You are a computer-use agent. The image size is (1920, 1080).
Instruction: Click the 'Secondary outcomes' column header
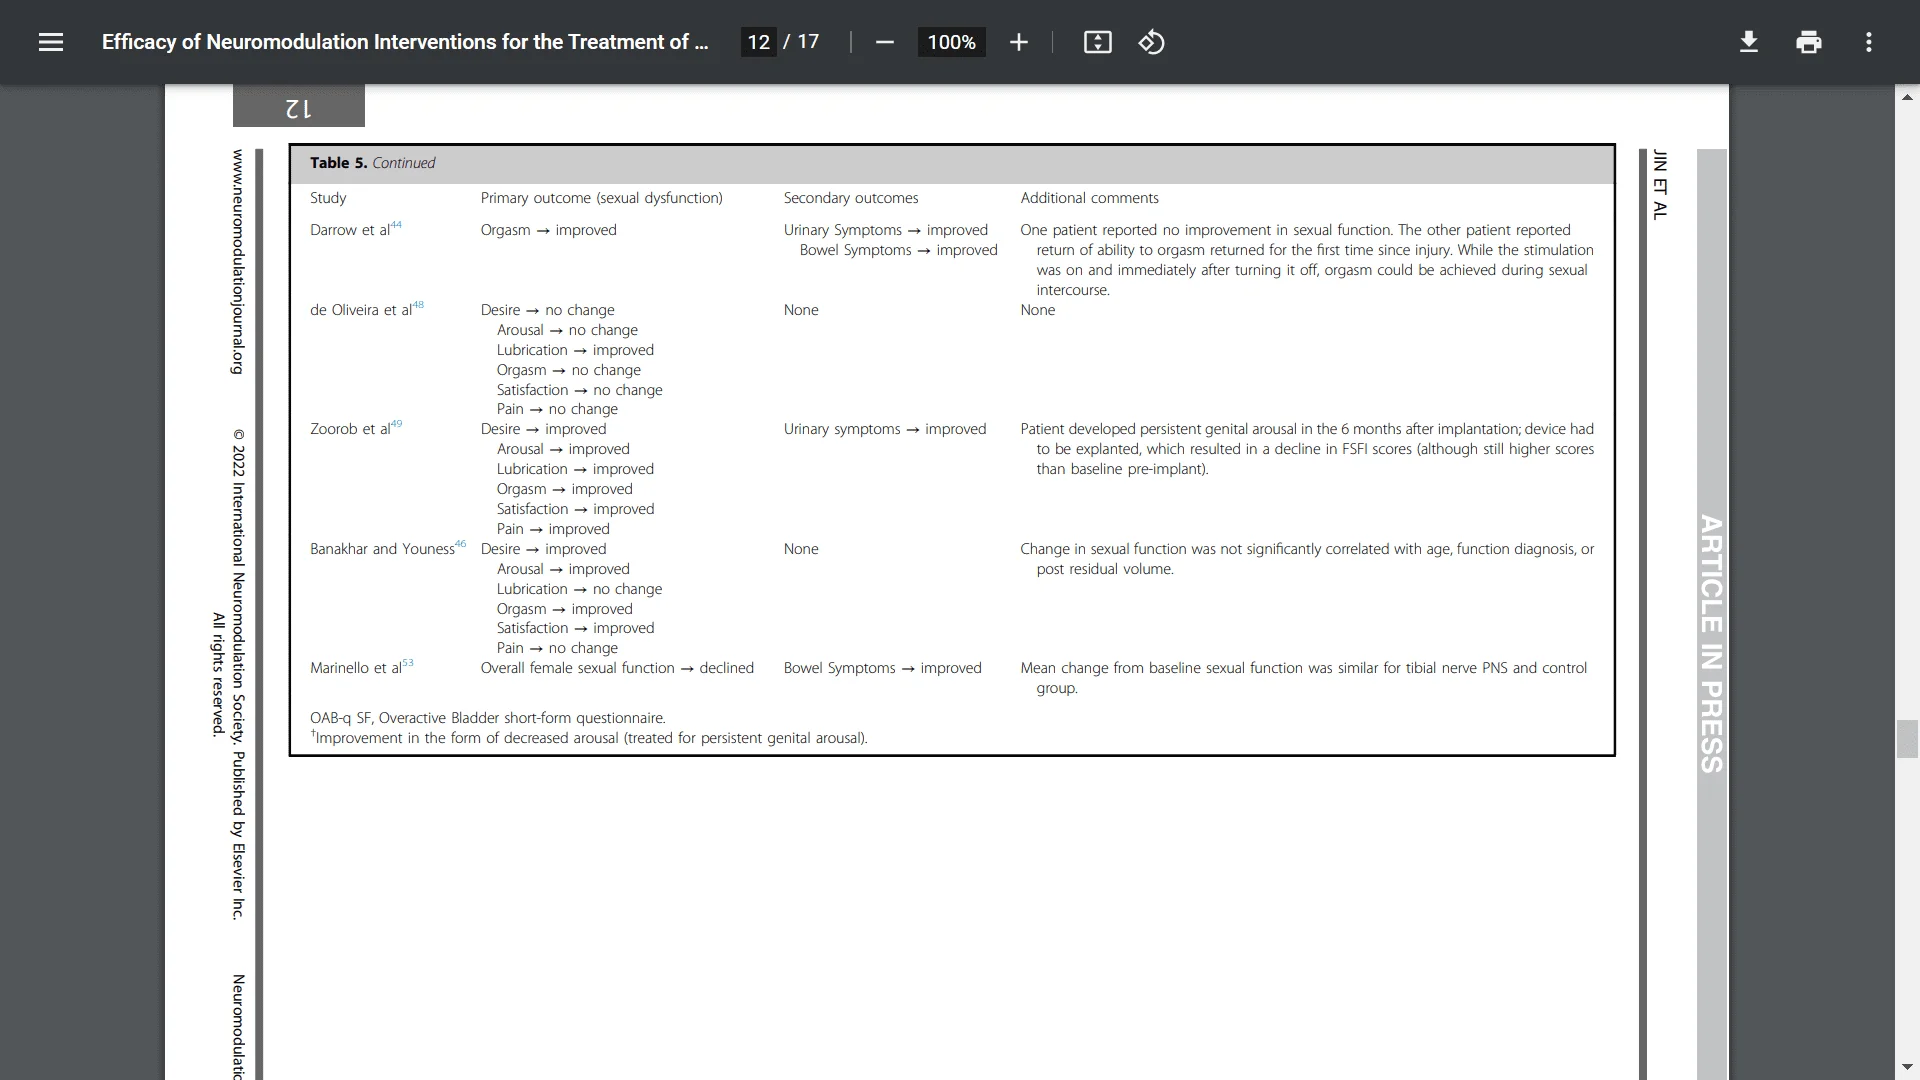click(x=850, y=198)
